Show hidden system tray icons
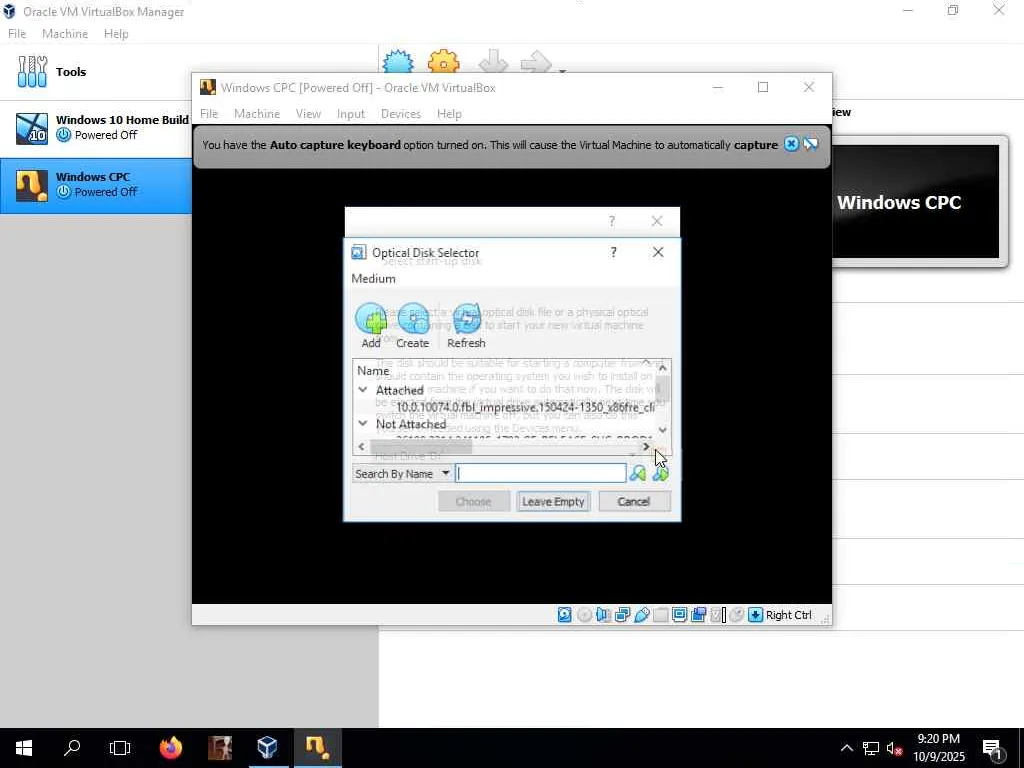Viewport: 1024px width, 768px height. (846, 748)
